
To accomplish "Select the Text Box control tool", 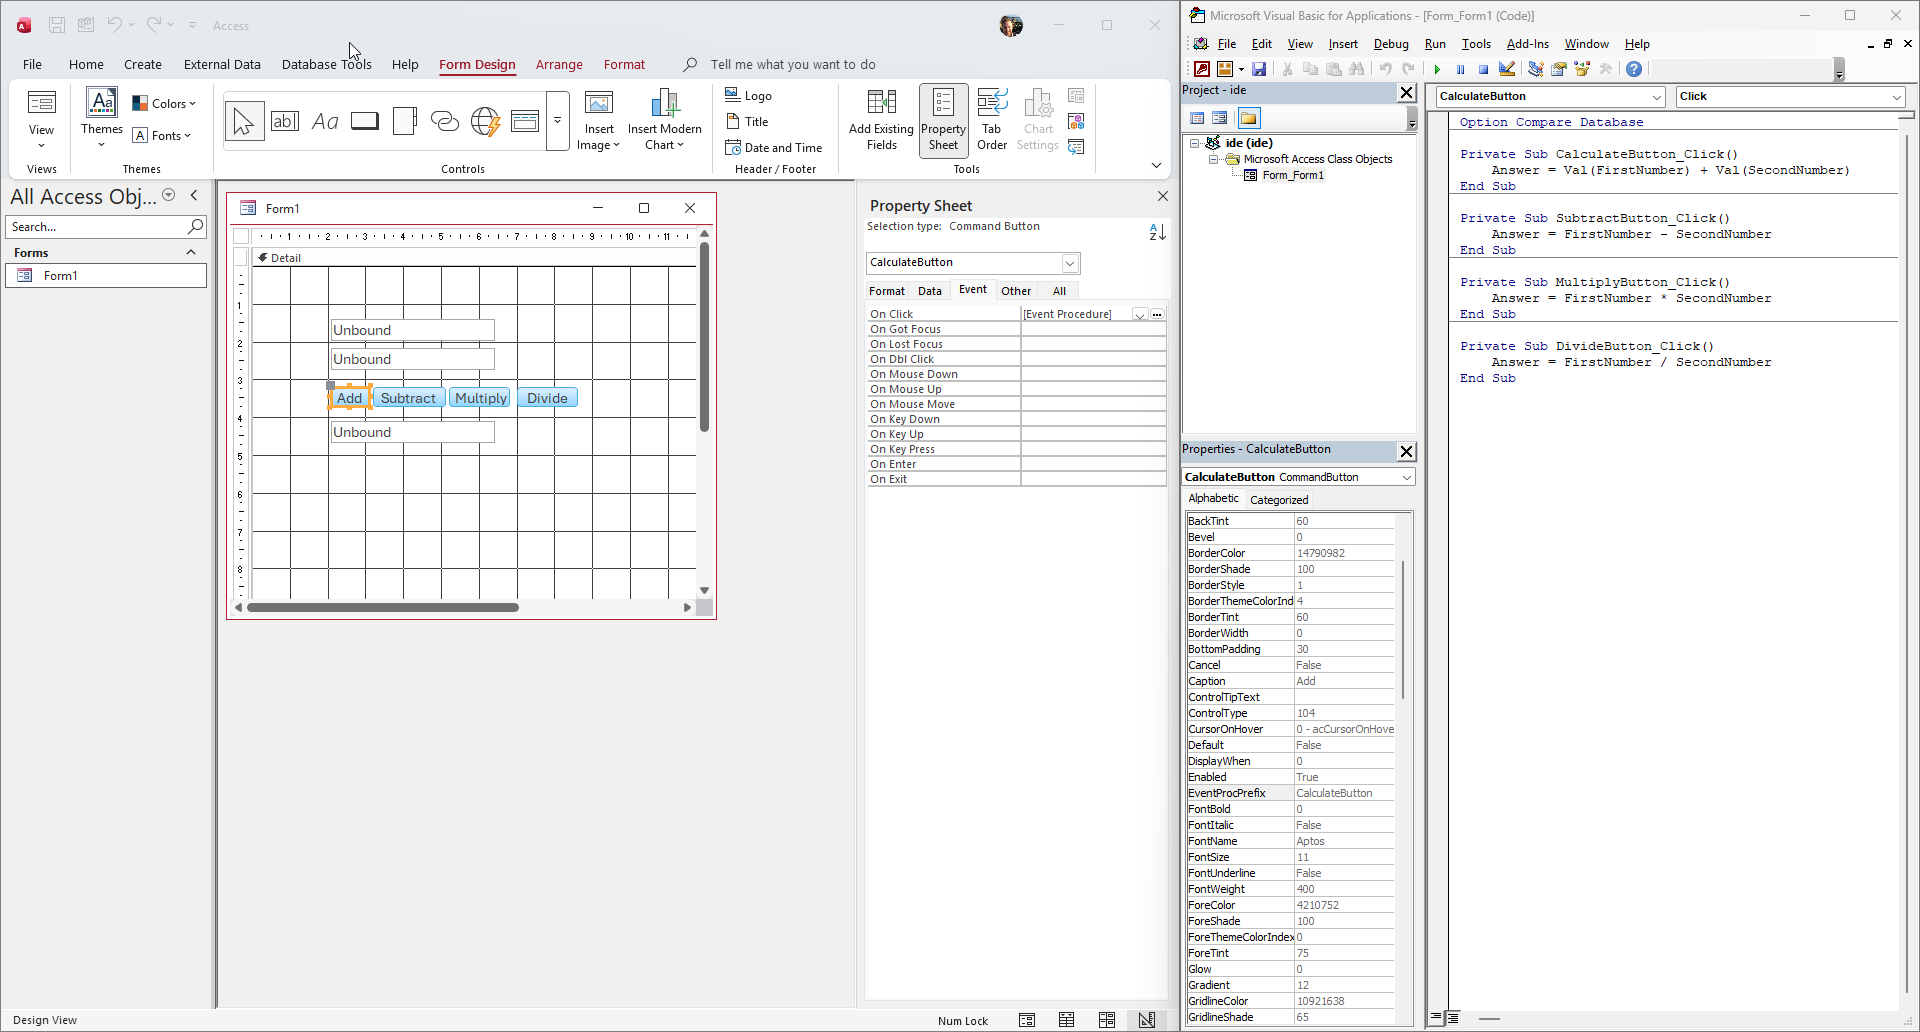I will pyautogui.click(x=285, y=121).
